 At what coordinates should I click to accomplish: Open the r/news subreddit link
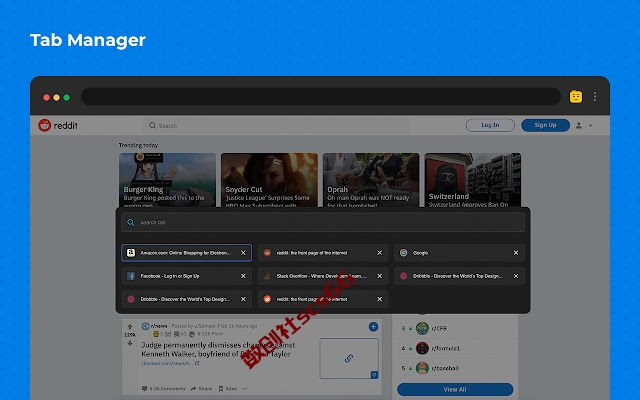(159, 326)
